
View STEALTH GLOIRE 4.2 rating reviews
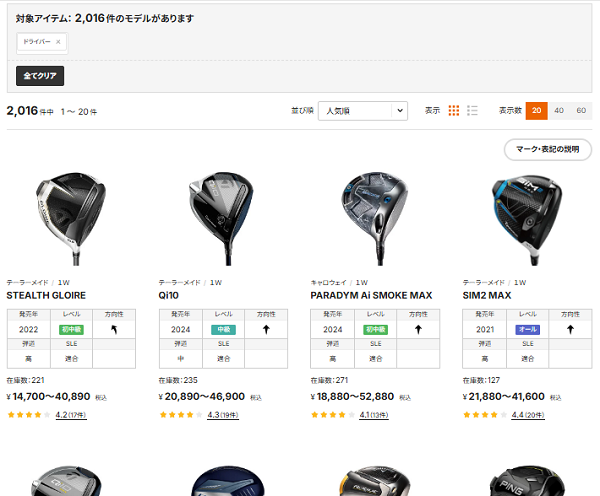coord(71,415)
